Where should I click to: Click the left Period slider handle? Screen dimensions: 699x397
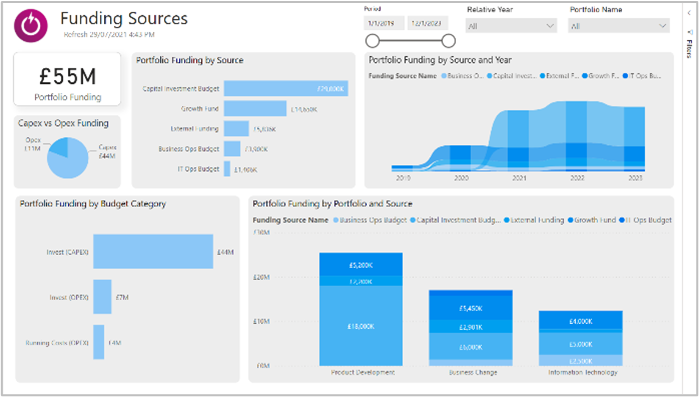(x=372, y=41)
